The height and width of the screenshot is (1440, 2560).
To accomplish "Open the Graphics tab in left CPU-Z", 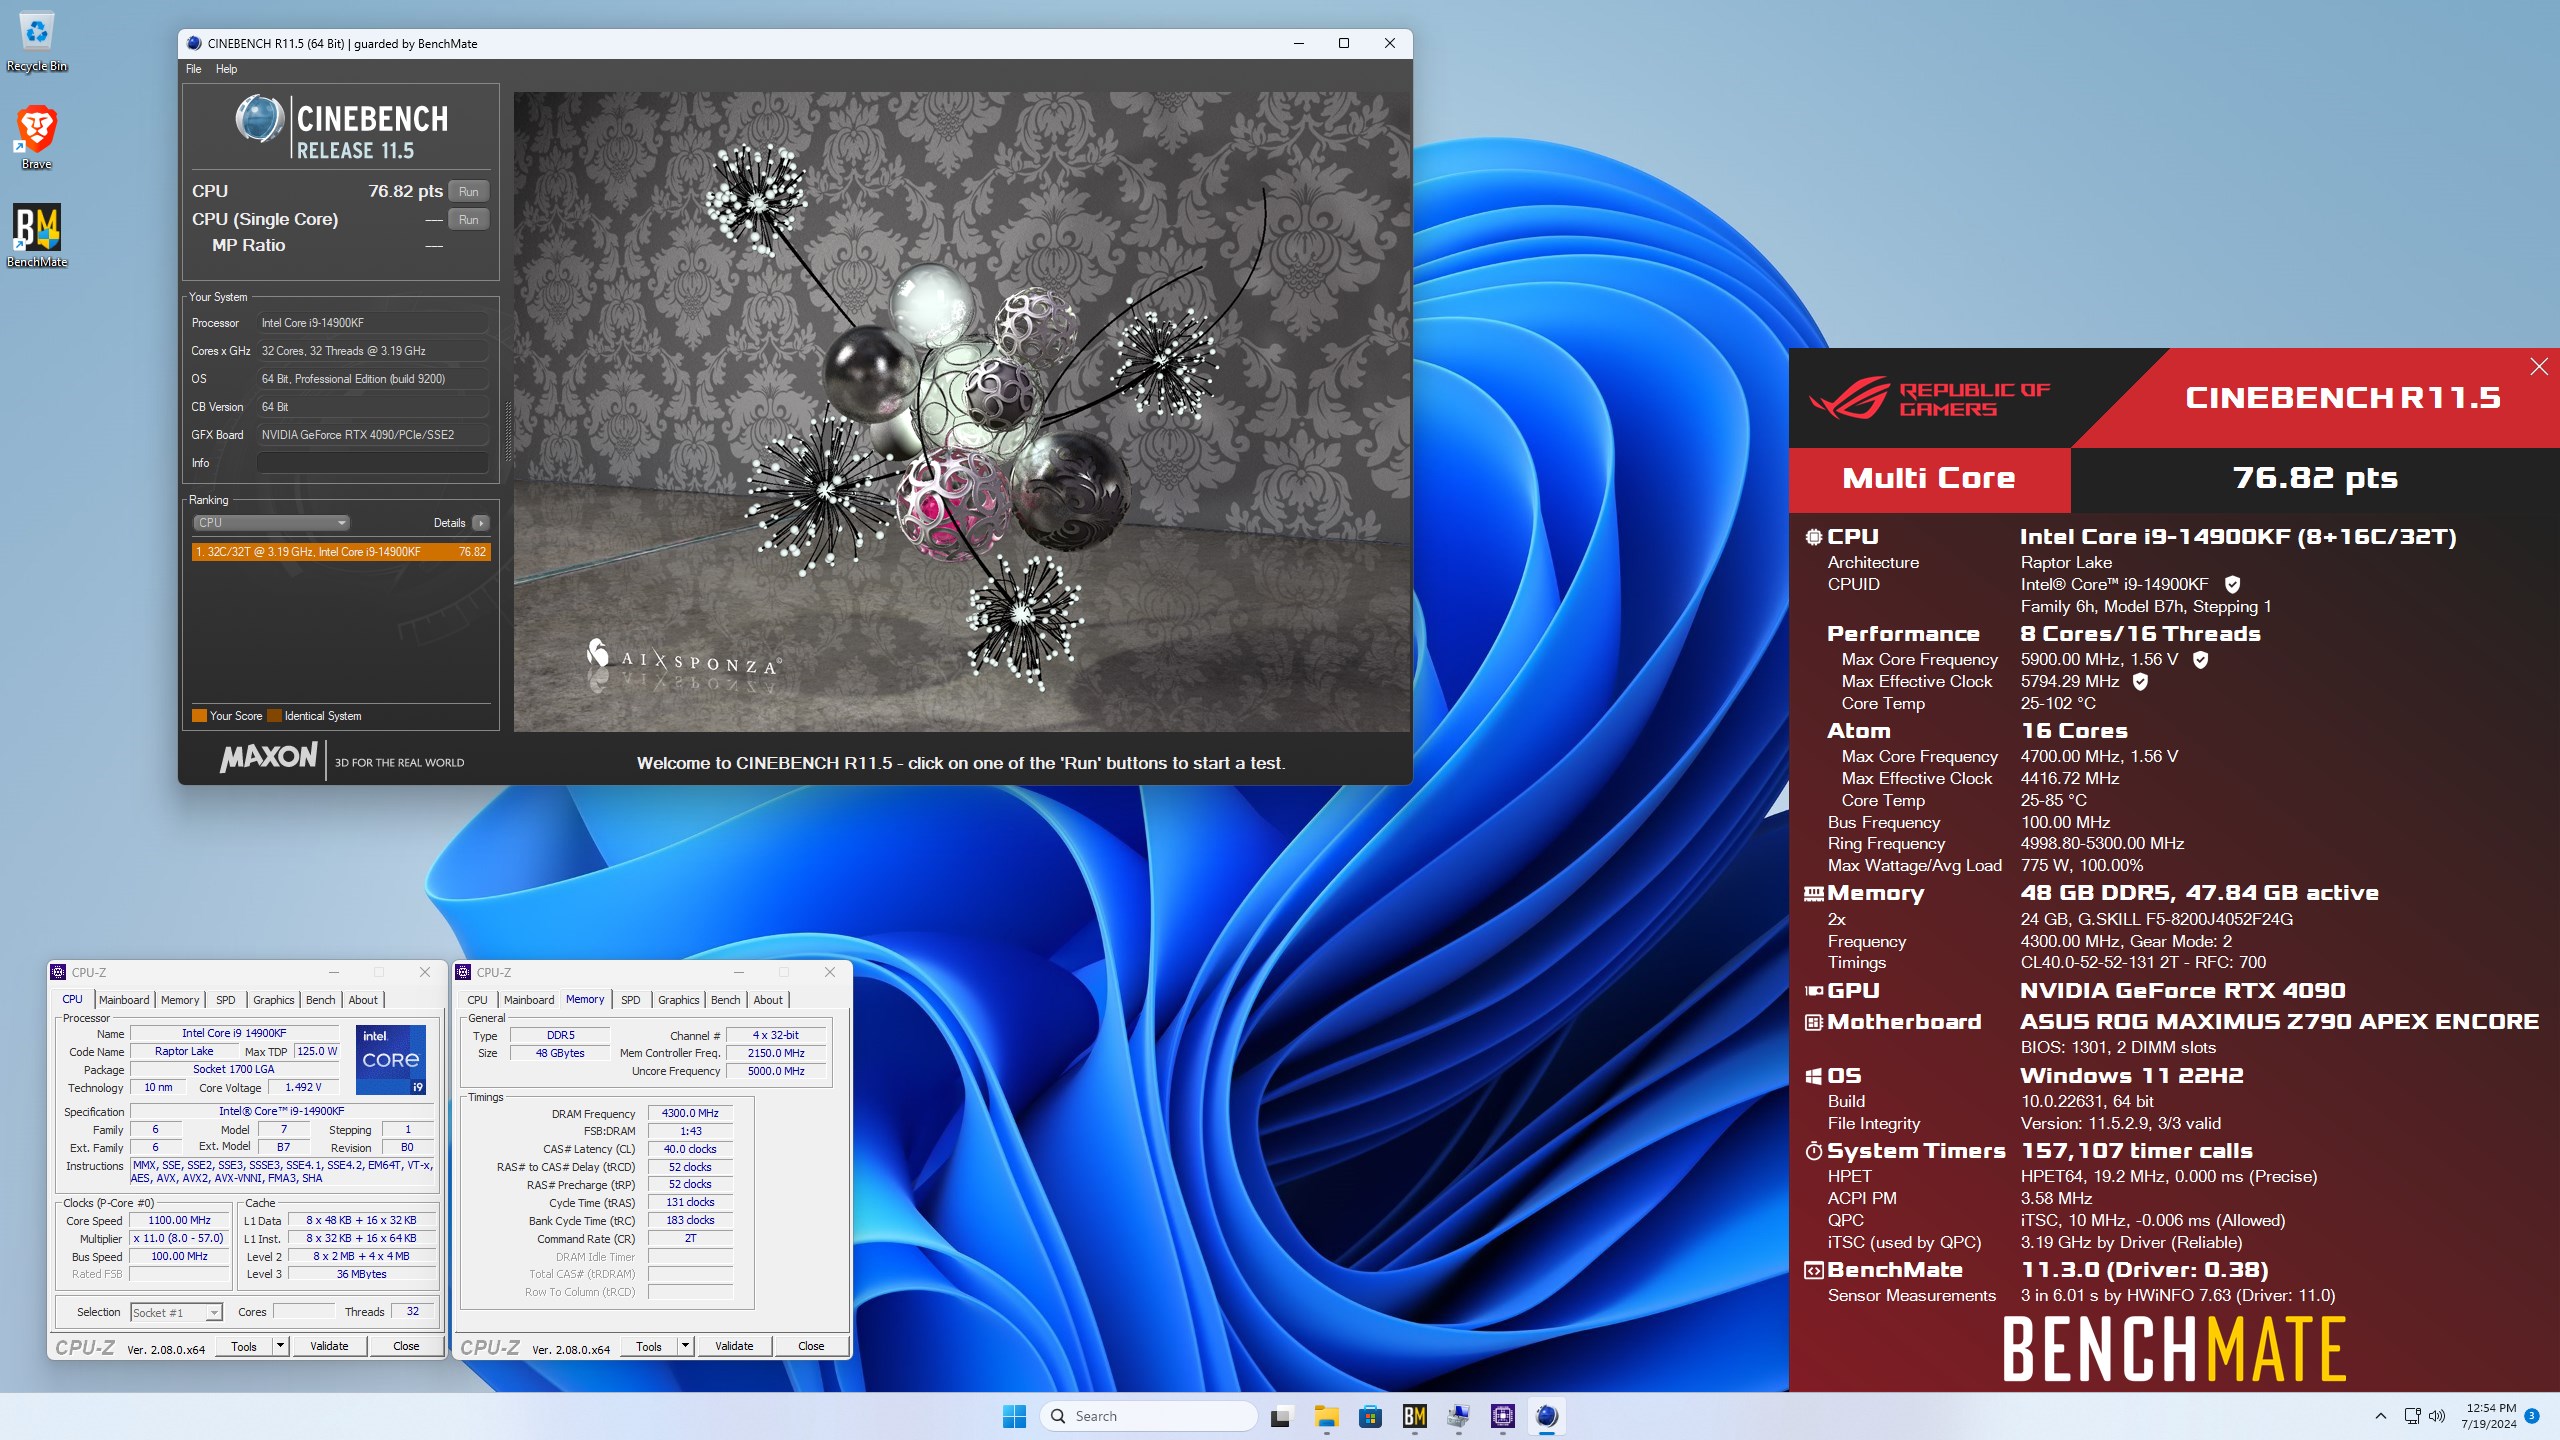I will 273,1000.
